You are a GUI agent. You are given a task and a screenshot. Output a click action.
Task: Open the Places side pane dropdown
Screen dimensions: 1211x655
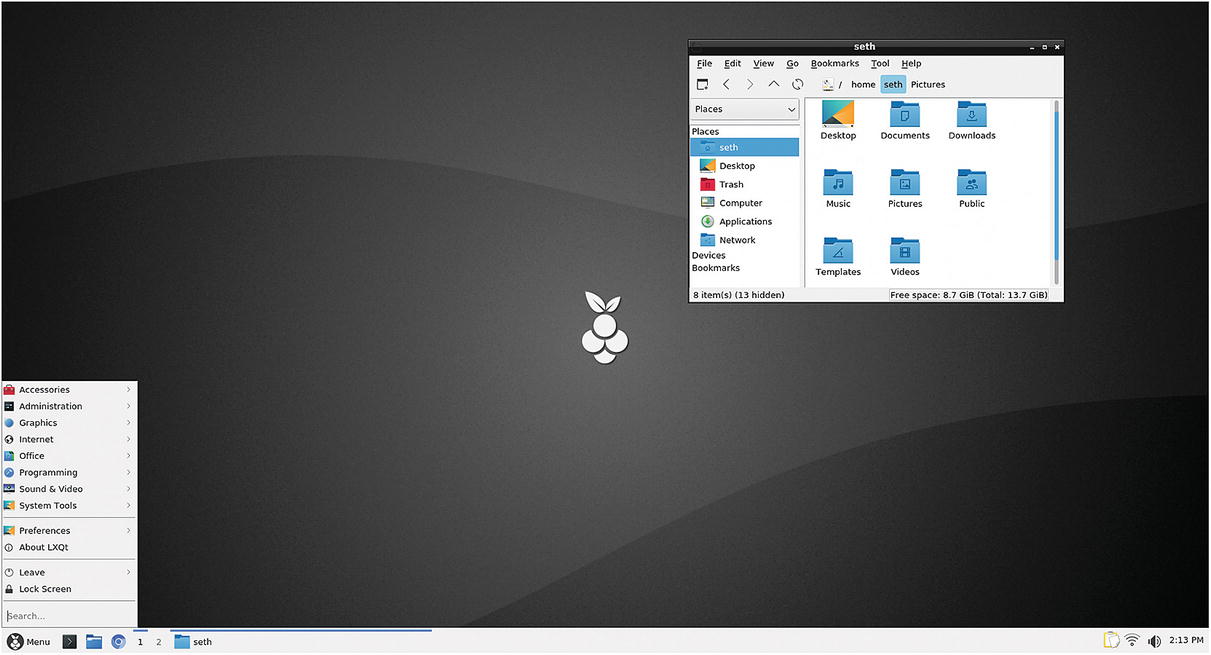[x=745, y=109]
